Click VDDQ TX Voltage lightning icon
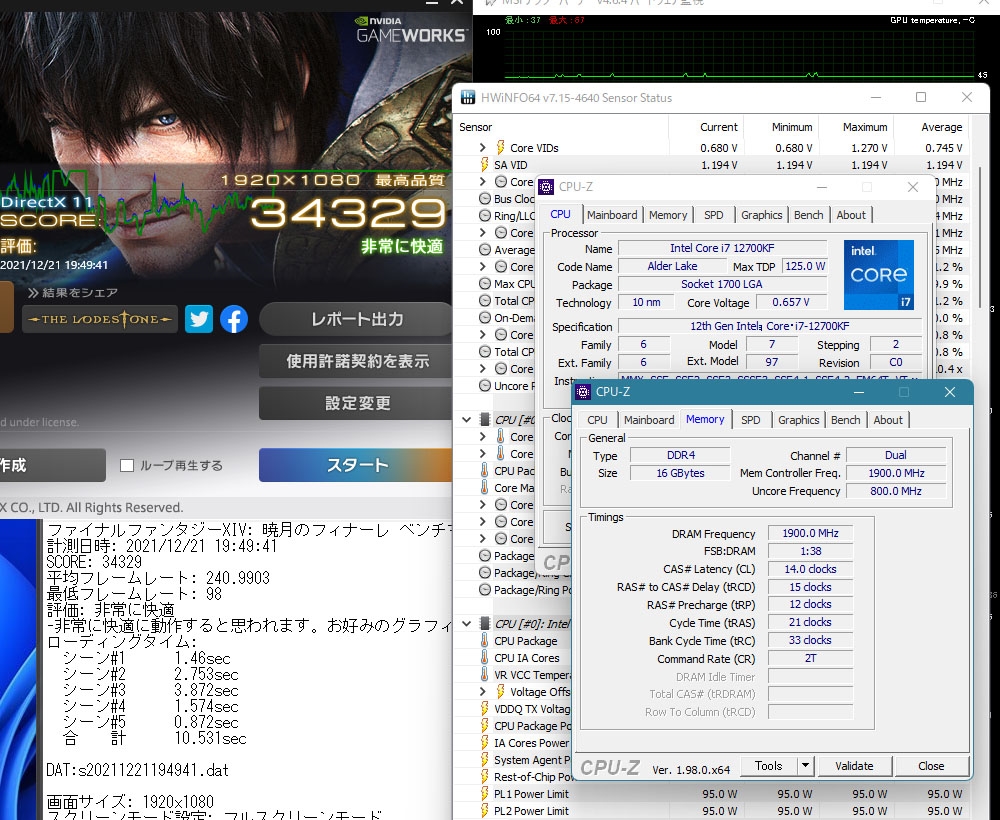The width and height of the screenshot is (1000, 820). (485, 708)
